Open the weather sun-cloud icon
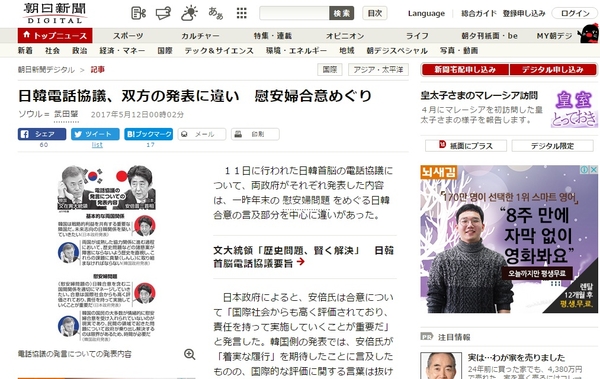The width and height of the screenshot is (600, 379). pyautogui.click(x=189, y=13)
